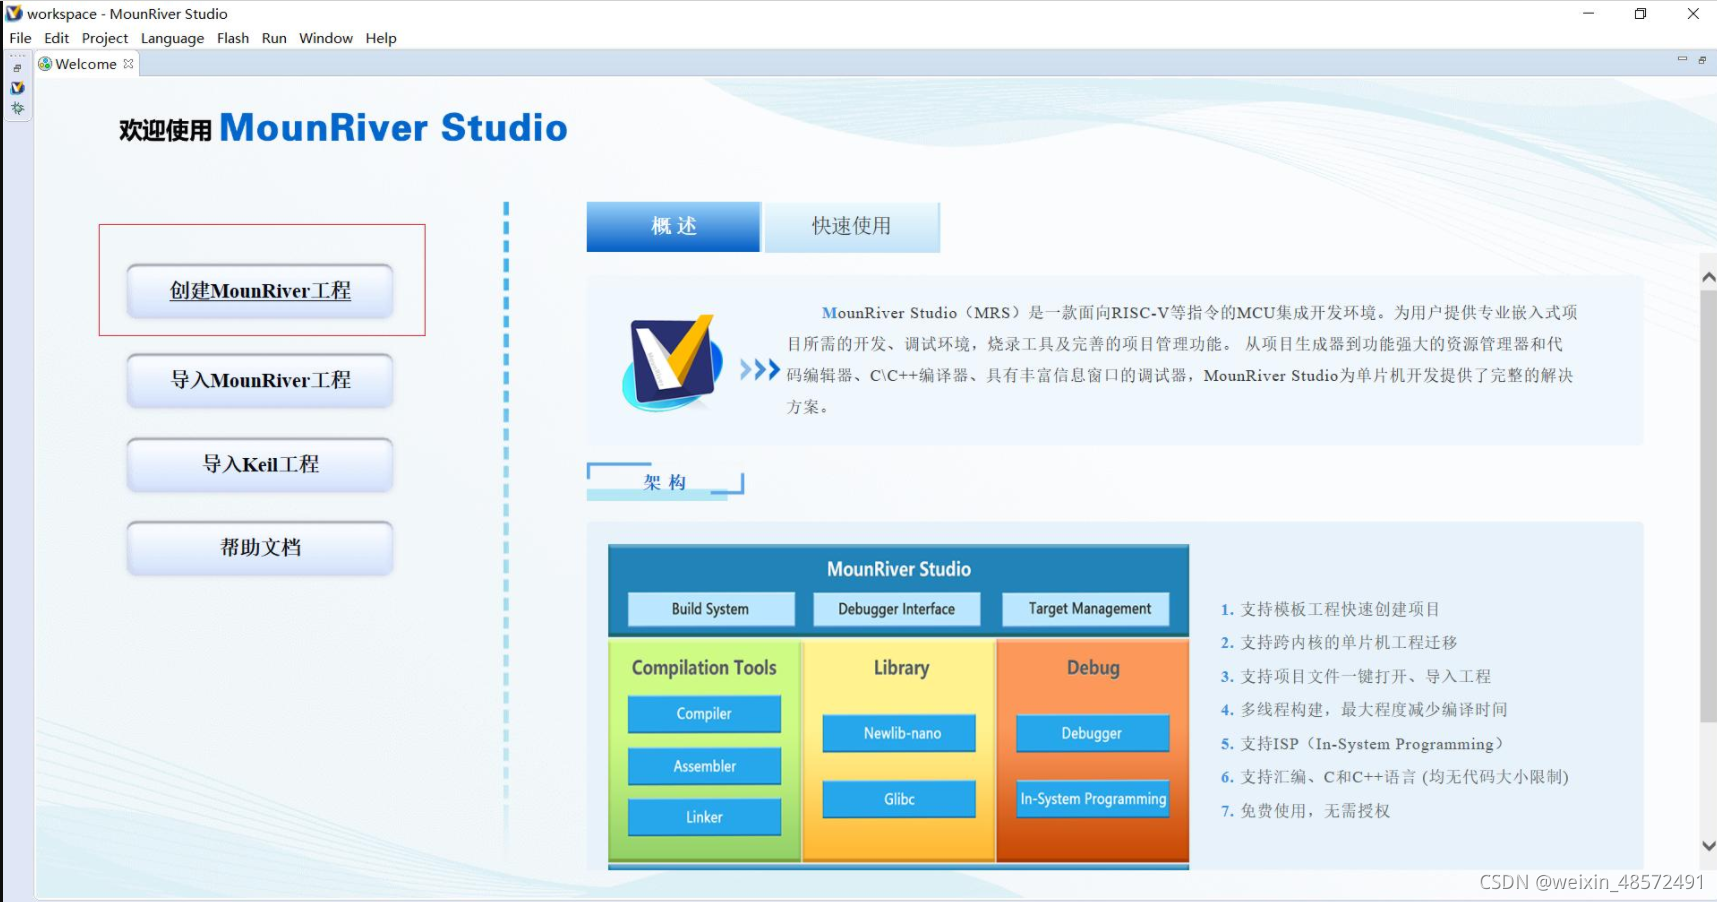The height and width of the screenshot is (902, 1717).
Task: Click the Assembler block
Action: [x=704, y=766]
